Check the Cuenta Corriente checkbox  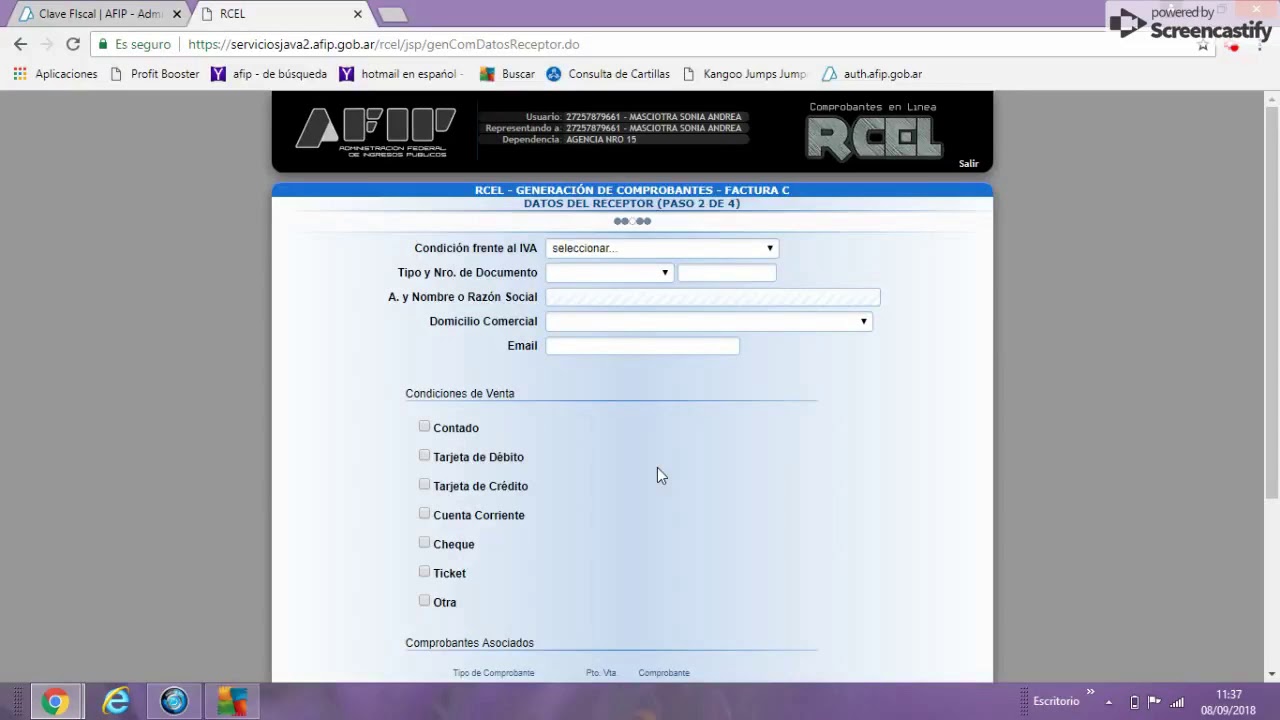(x=424, y=514)
